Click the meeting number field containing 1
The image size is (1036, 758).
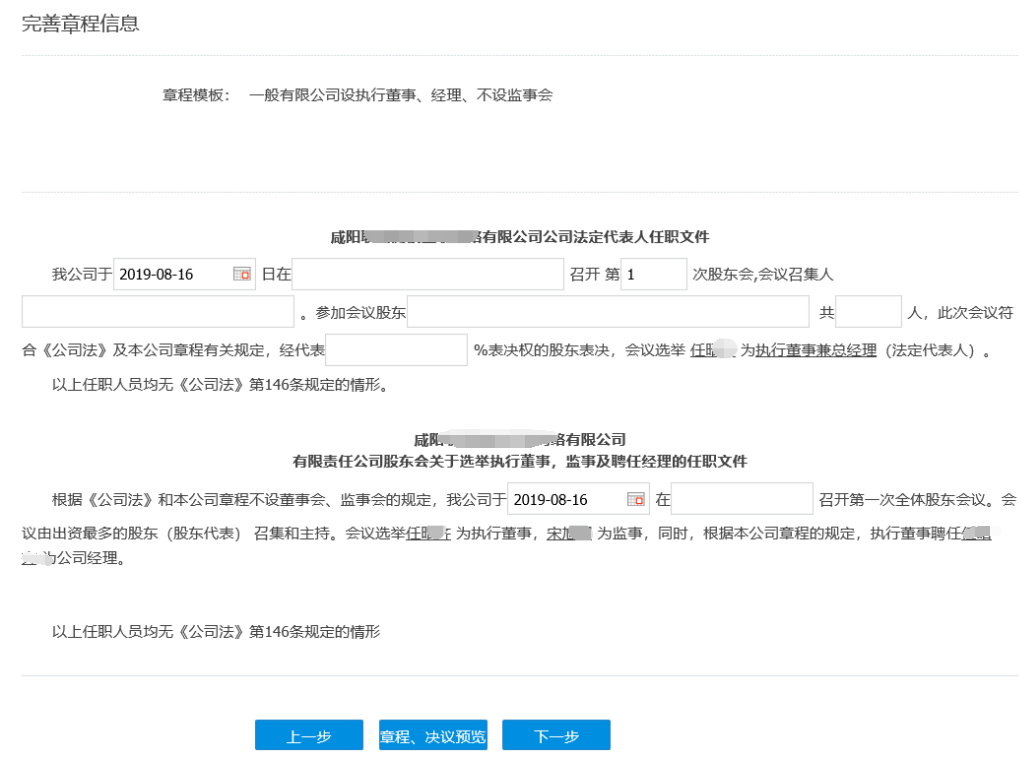[653, 273]
